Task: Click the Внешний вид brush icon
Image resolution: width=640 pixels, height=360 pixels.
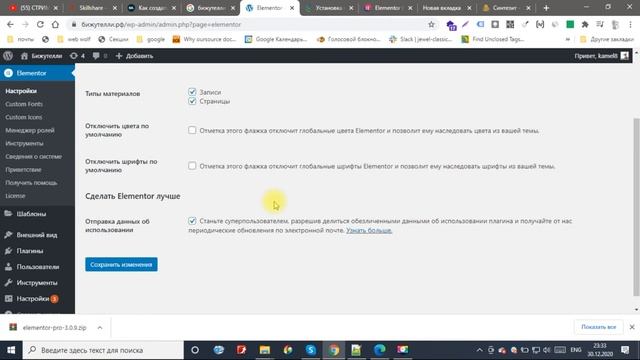Action: tap(8, 235)
